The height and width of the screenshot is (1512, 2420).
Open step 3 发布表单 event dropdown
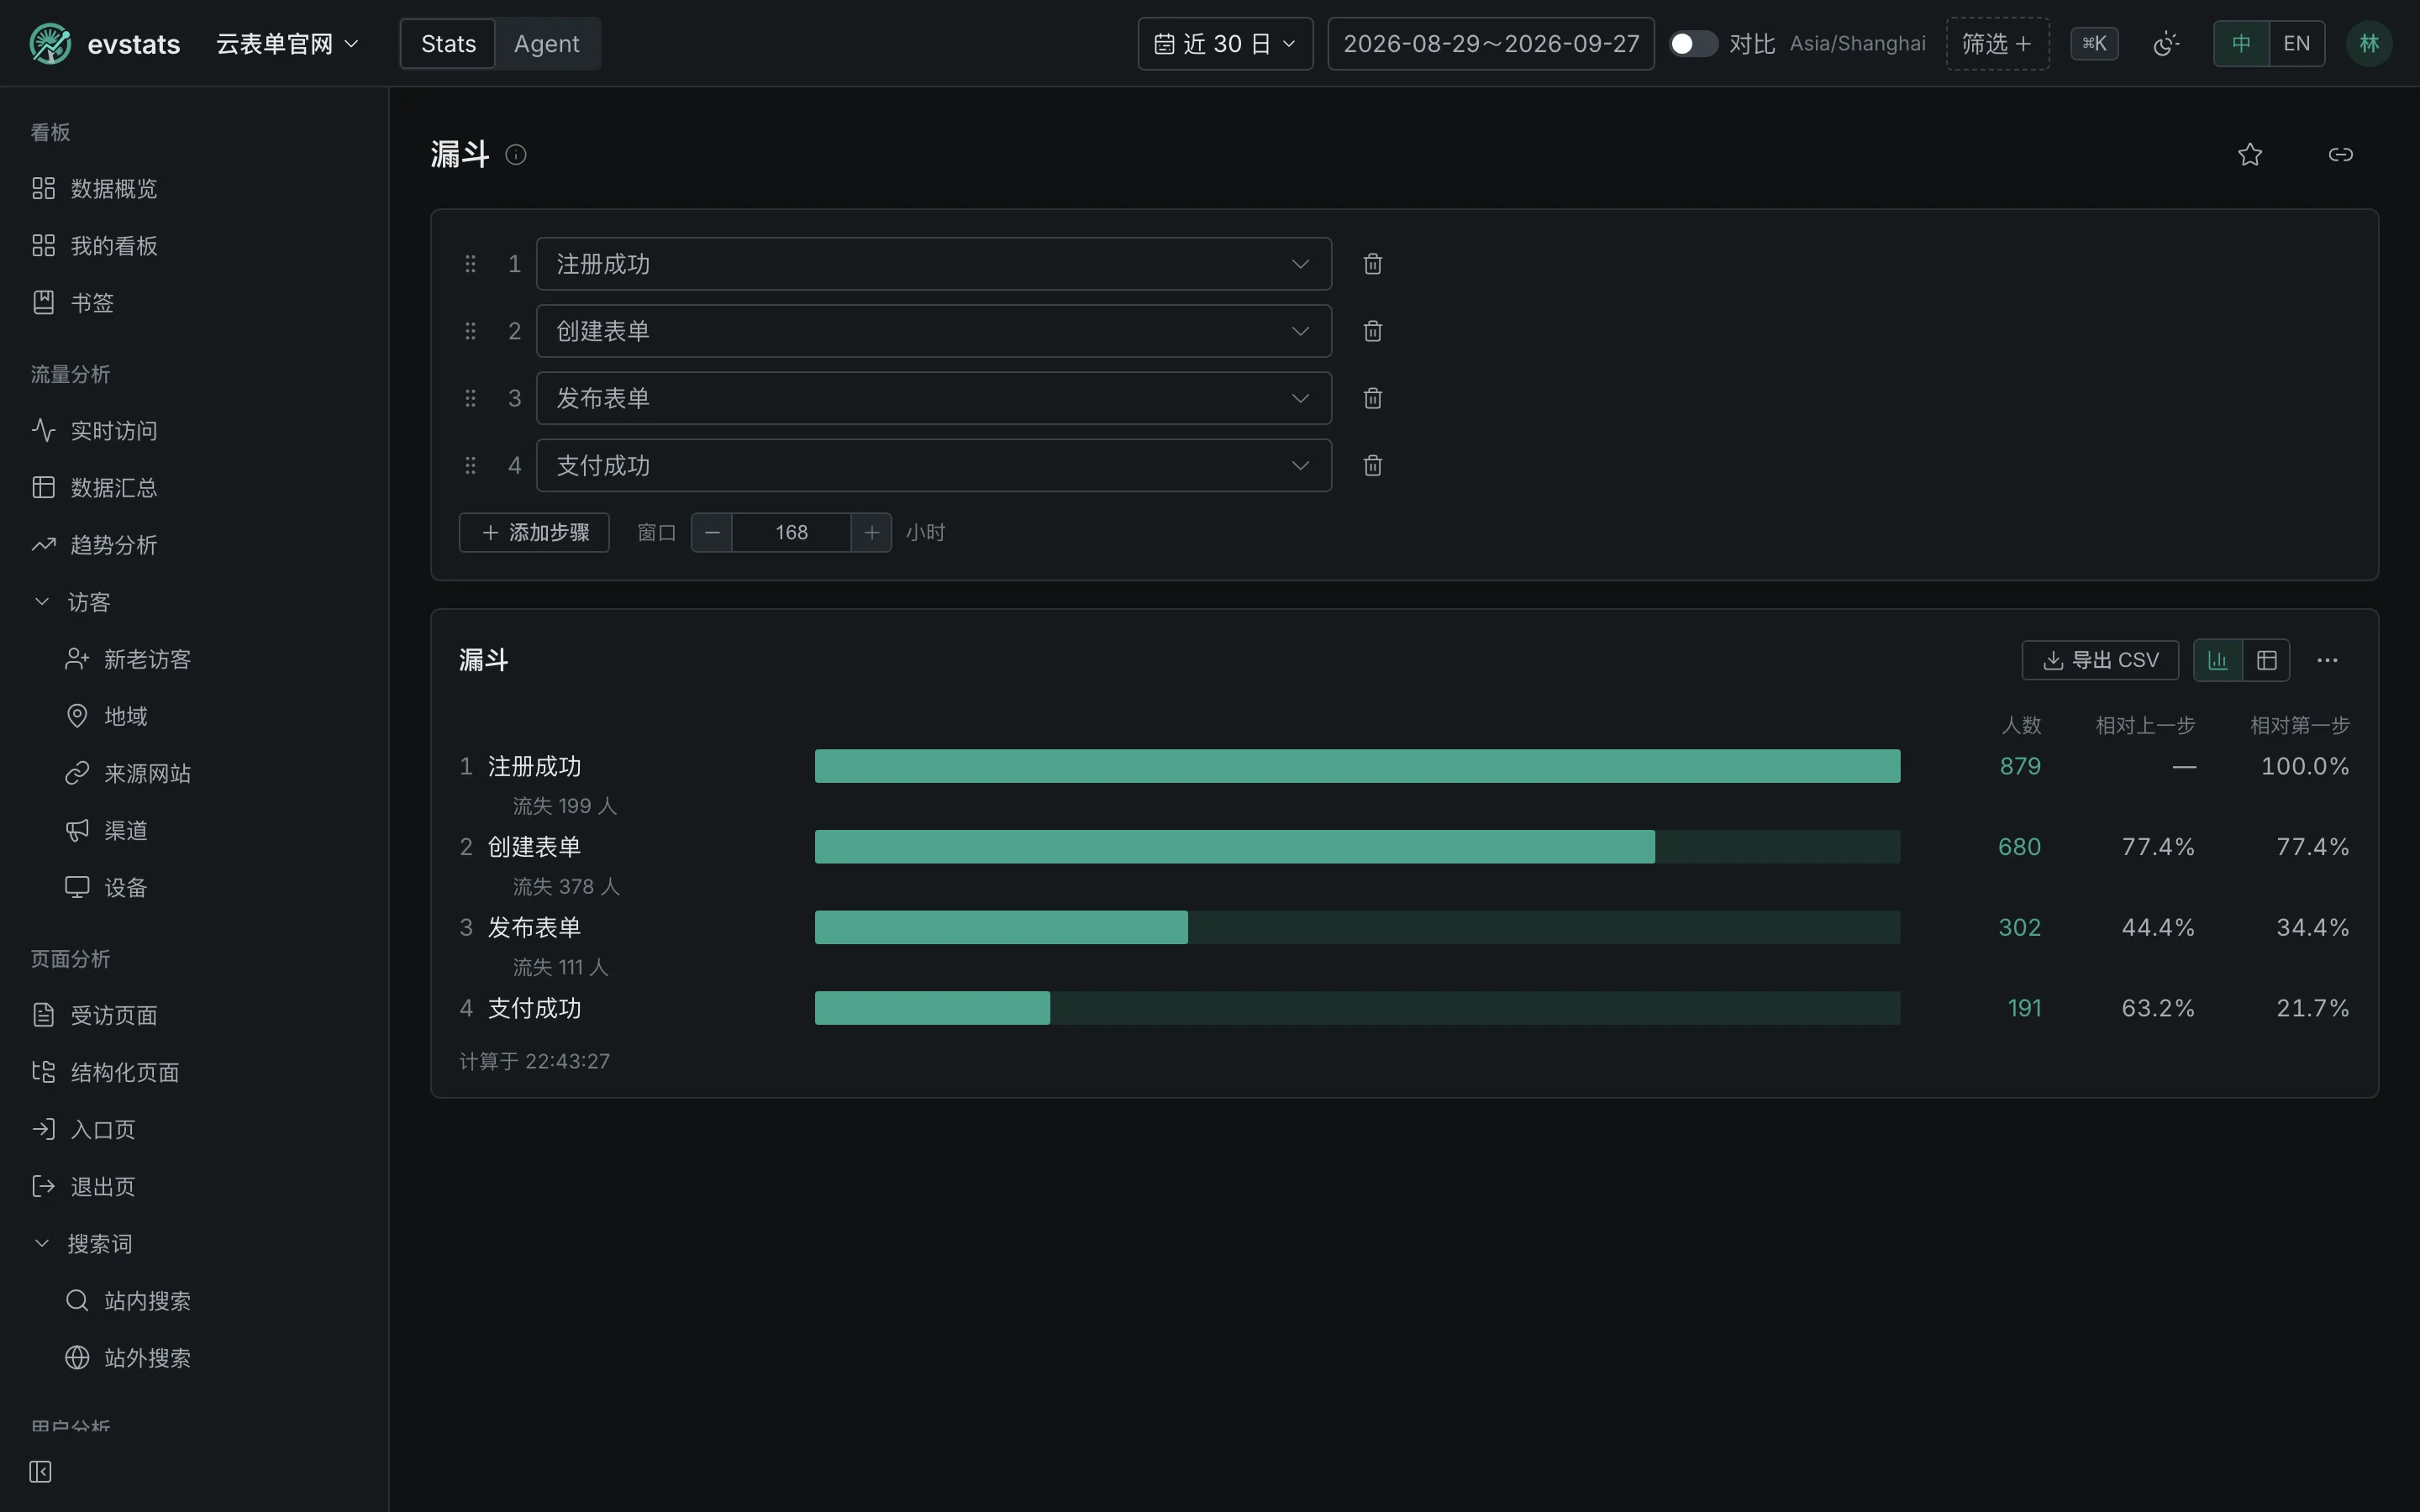[x=934, y=398]
